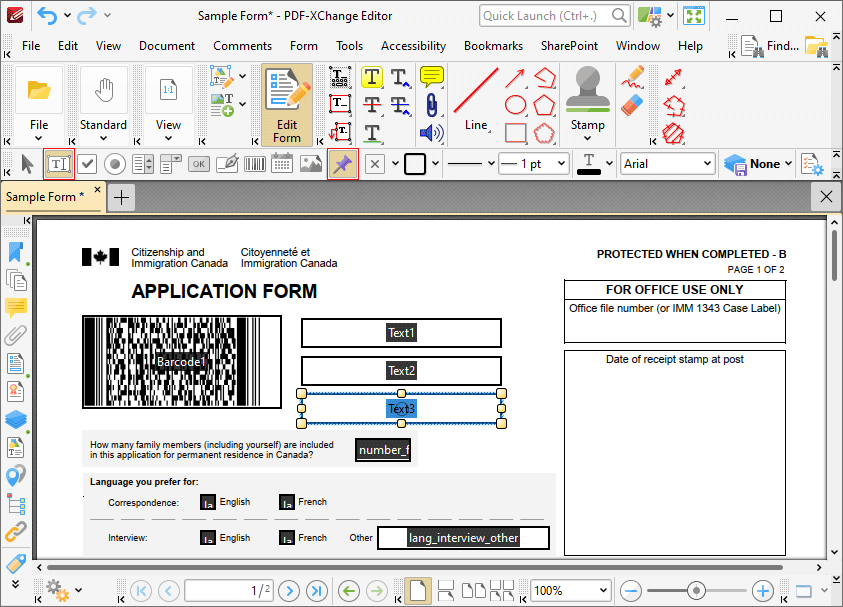This screenshot has height=607, width=843.
Task: Open the Links side panel
Action: tap(16, 532)
